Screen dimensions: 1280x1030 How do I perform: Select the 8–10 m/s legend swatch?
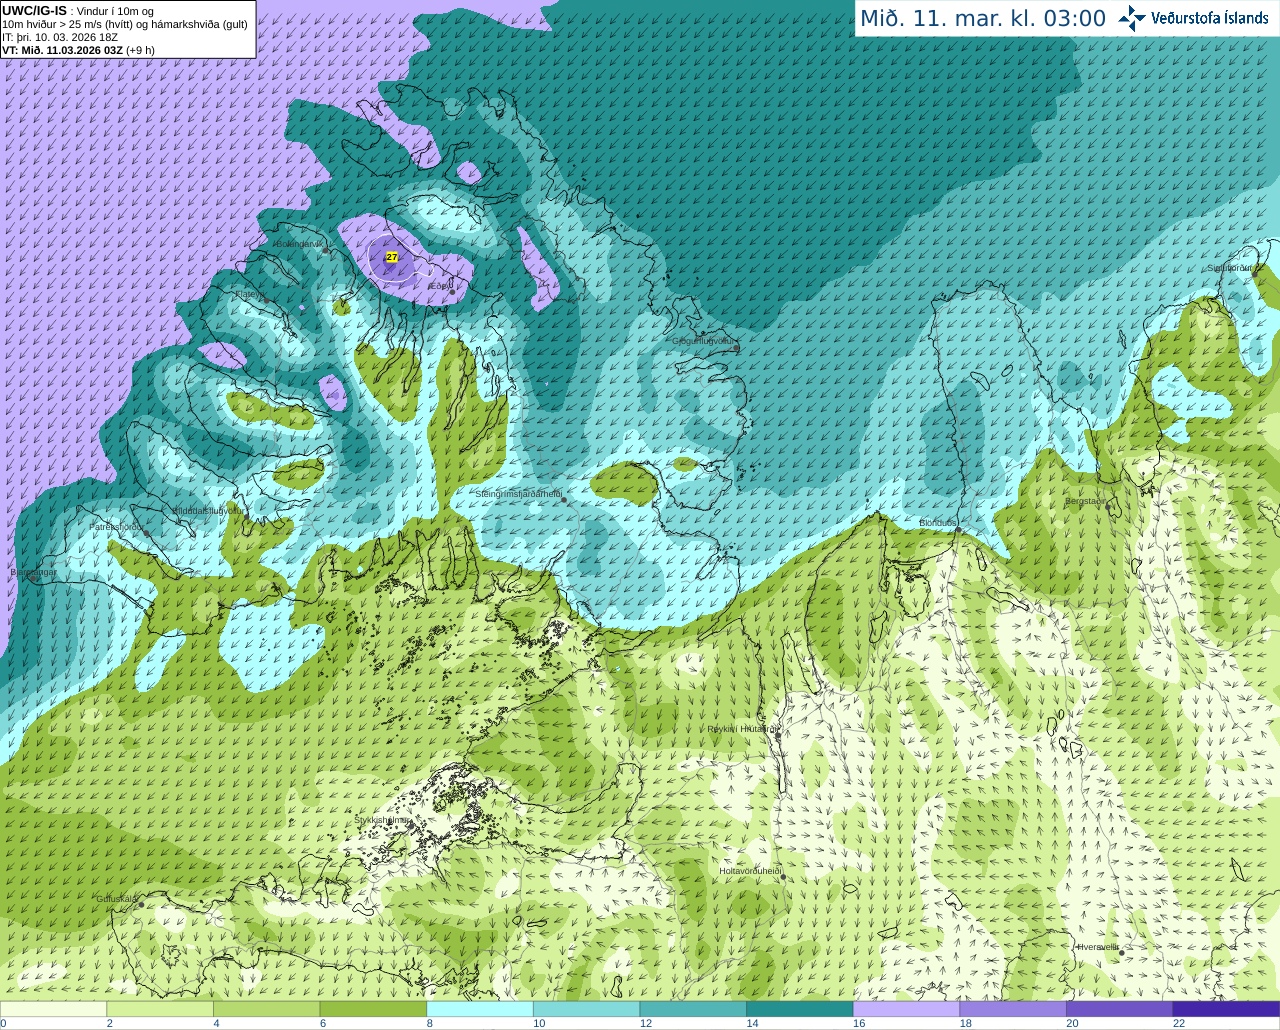[479, 1009]
